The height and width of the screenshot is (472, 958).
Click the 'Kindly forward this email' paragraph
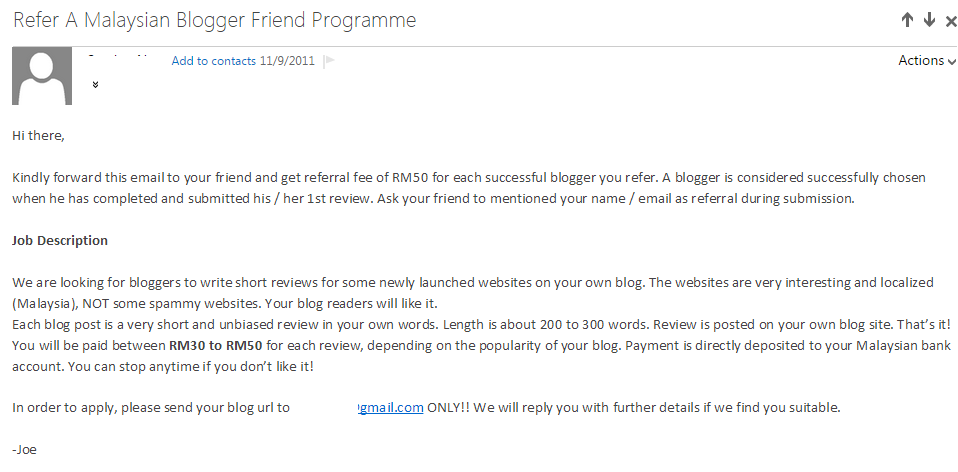tap(469, 188)
